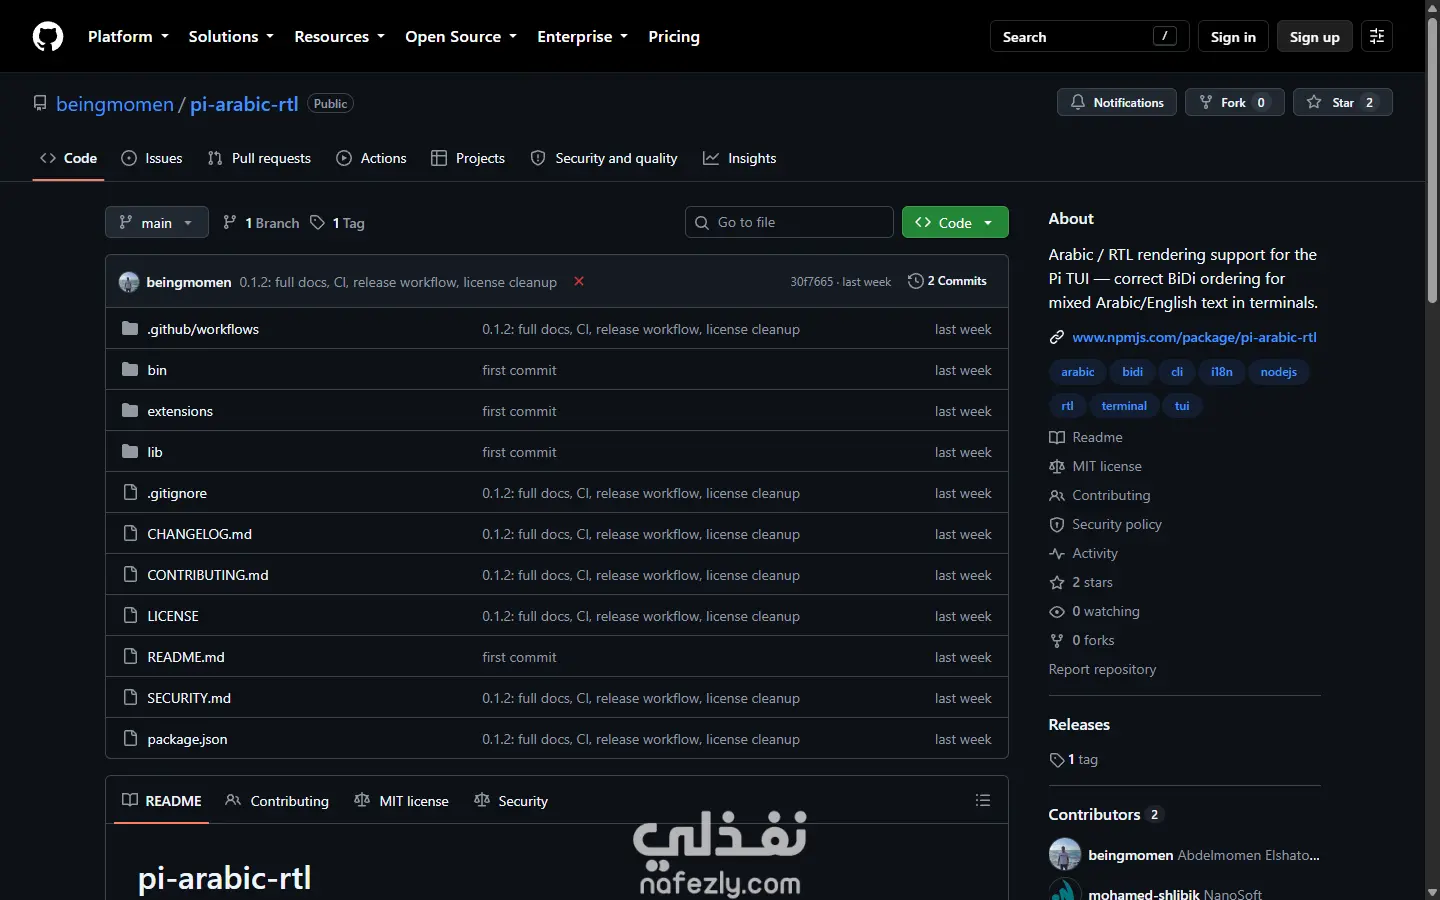Click the beingmomen contributor avatar
Image resolution: width=1440 pixels, height=900 pixels.
pyautogui.click(x=1065, y=855)
